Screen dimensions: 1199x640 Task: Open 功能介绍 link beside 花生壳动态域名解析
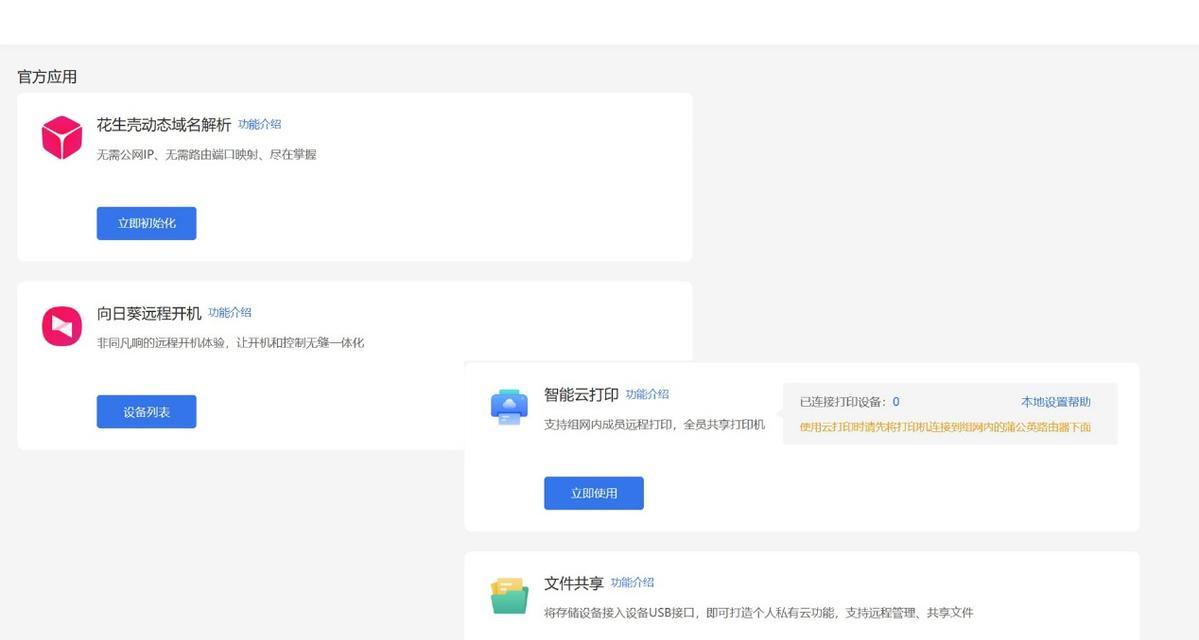[x=259, y=124]
